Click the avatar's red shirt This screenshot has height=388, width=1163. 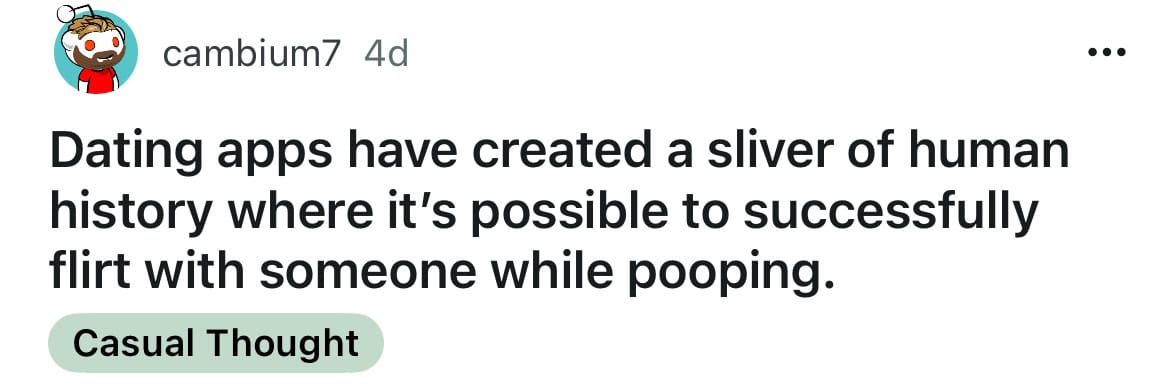tap(98, 82)
